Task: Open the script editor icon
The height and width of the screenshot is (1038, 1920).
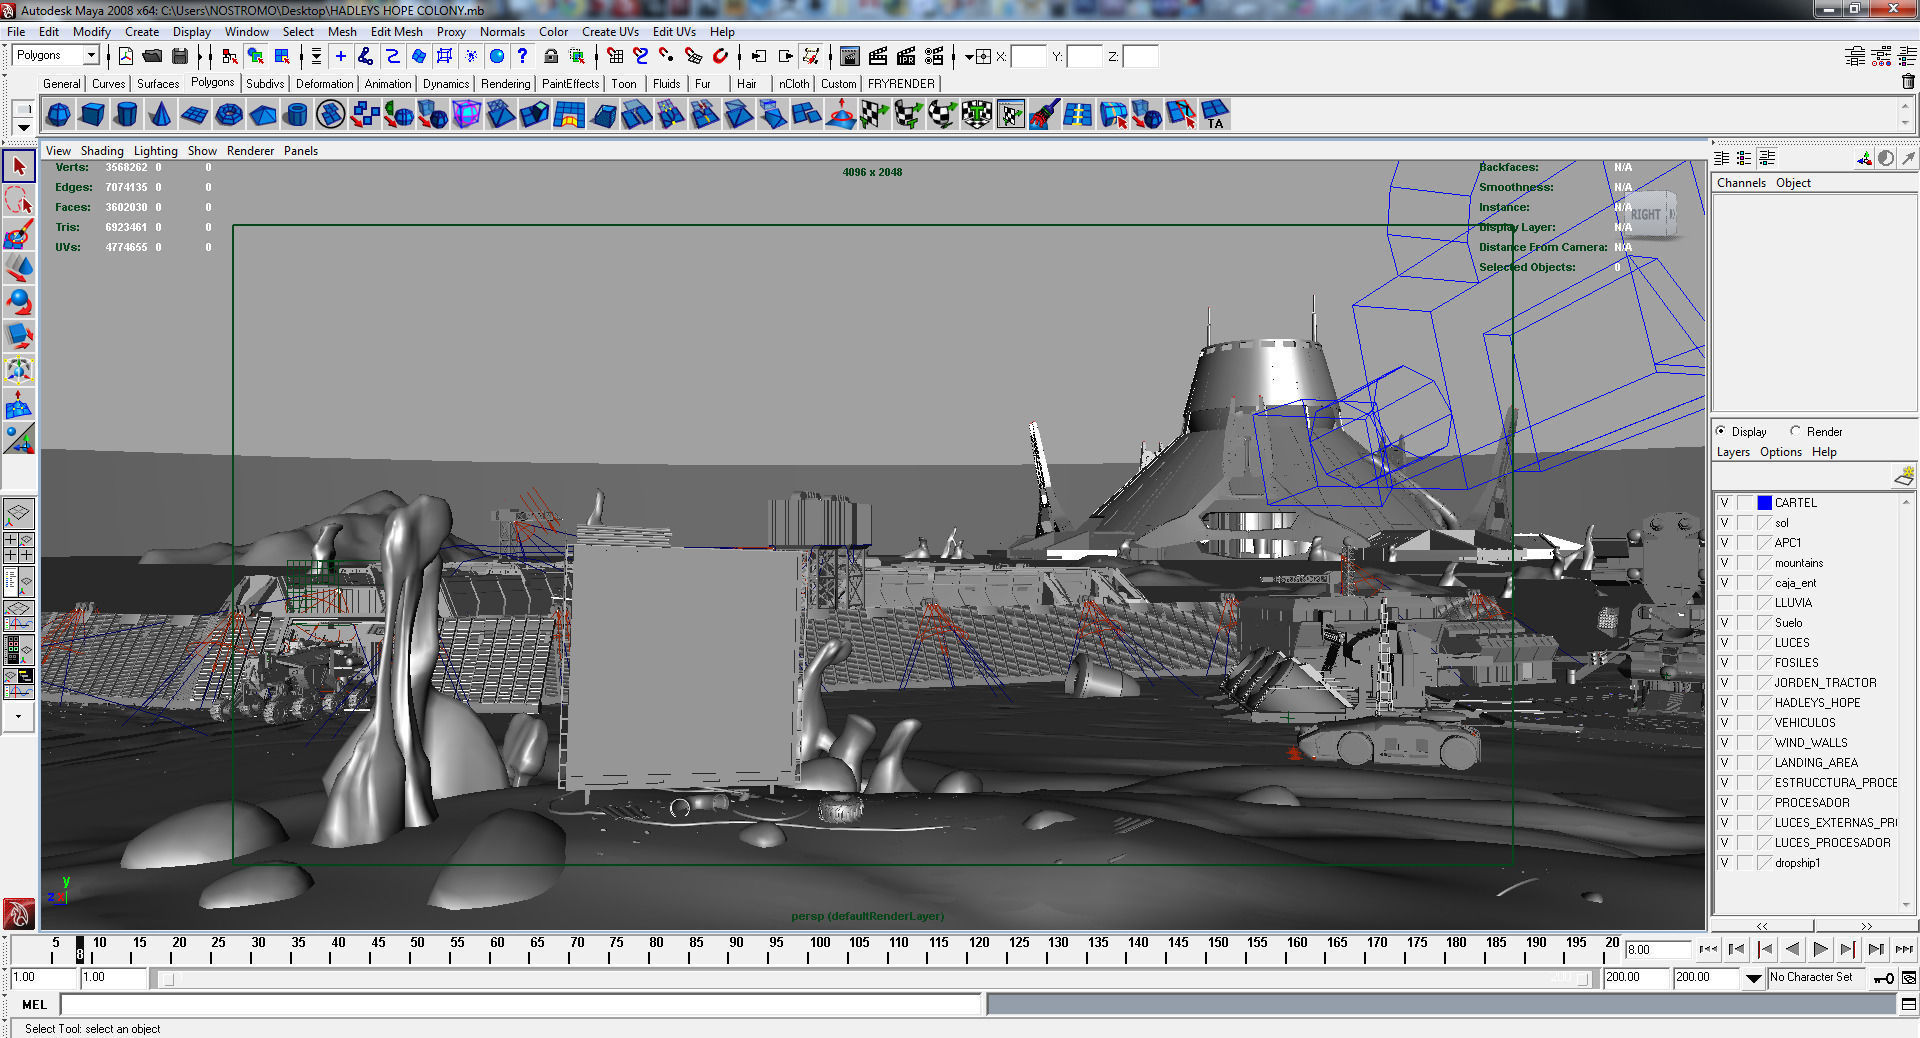Action: point(1908,1004)
